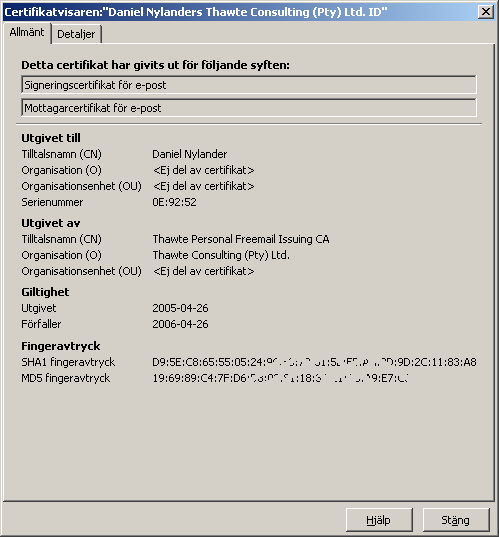Click the issued date 2005-04-26
Viewport: 499px width, 537px height.
point(180,308)
